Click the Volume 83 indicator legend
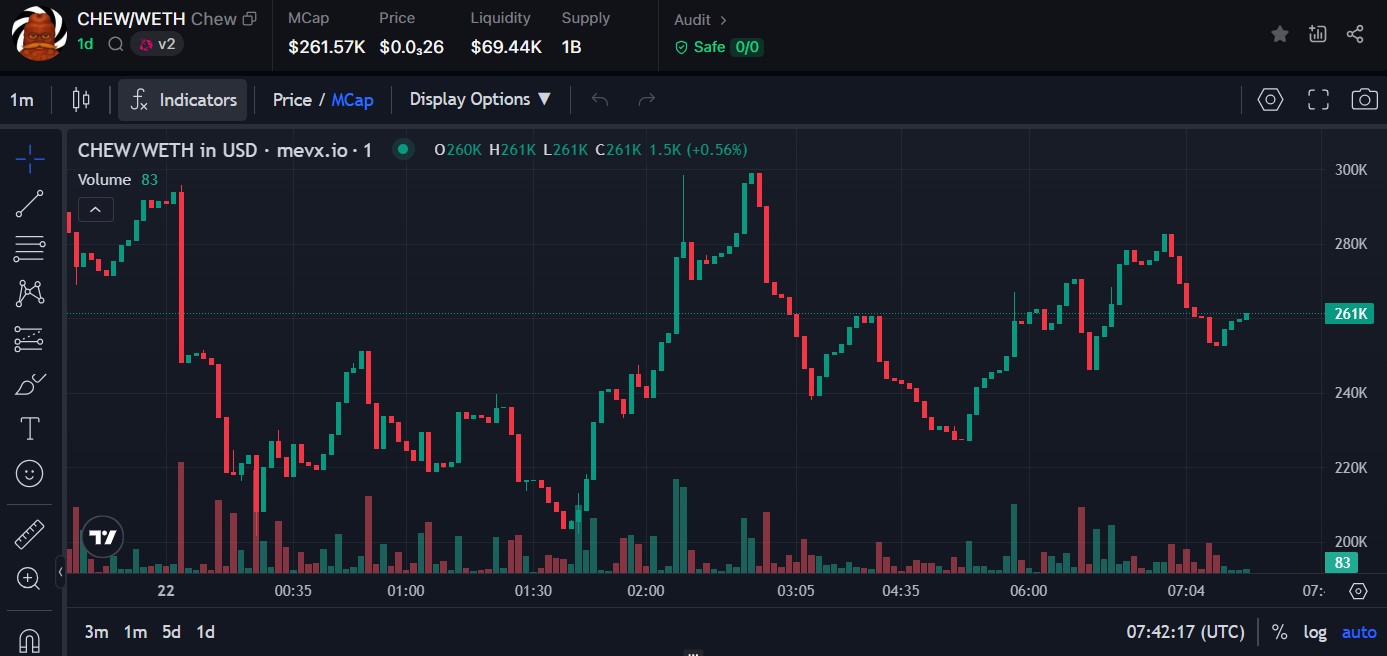The height and width of the screenshot is (656, 1387). coord(118,180)
